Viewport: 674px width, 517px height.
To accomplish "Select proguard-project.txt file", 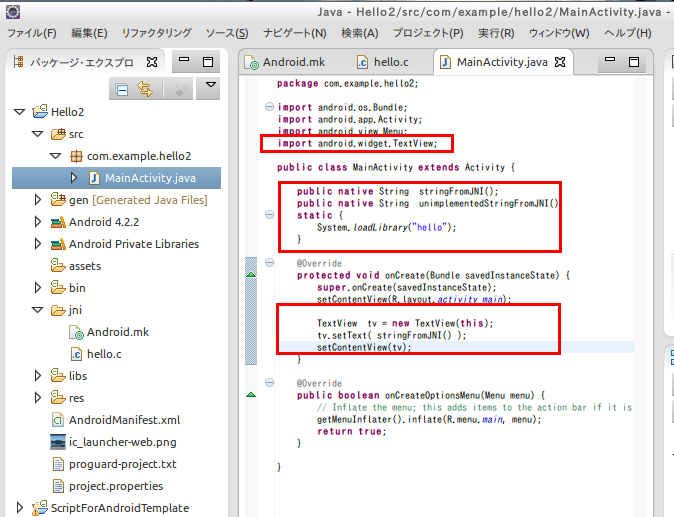I will (123, 464).
